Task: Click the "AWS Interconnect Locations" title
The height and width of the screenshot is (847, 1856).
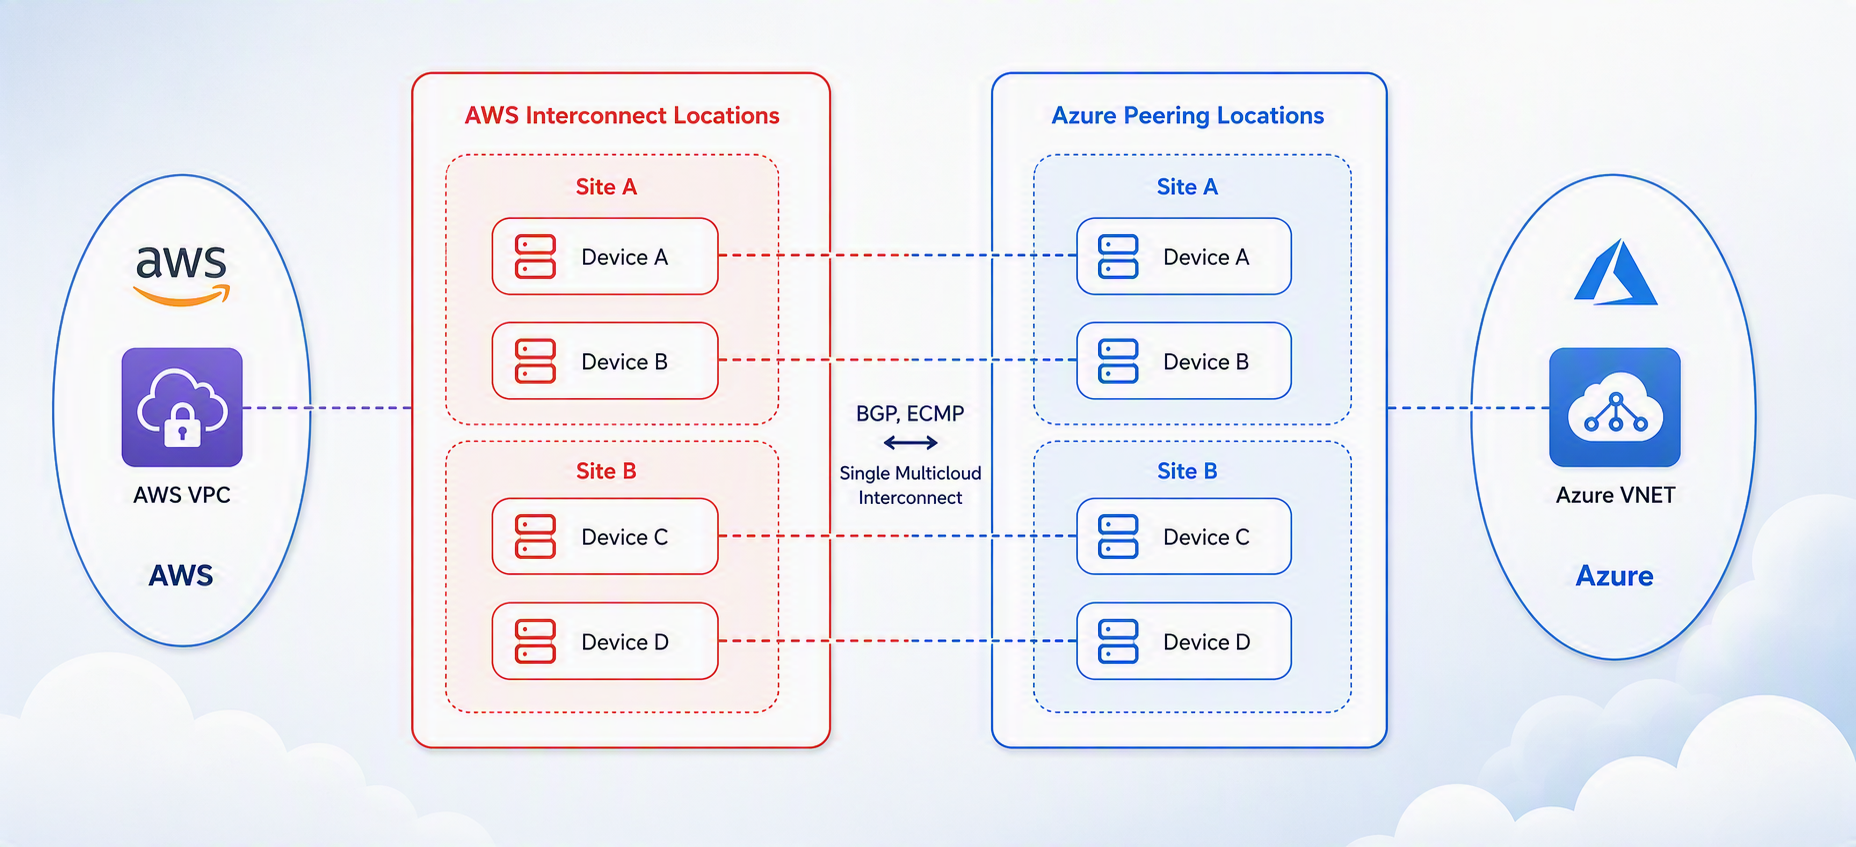Action: tap(622, 116)
